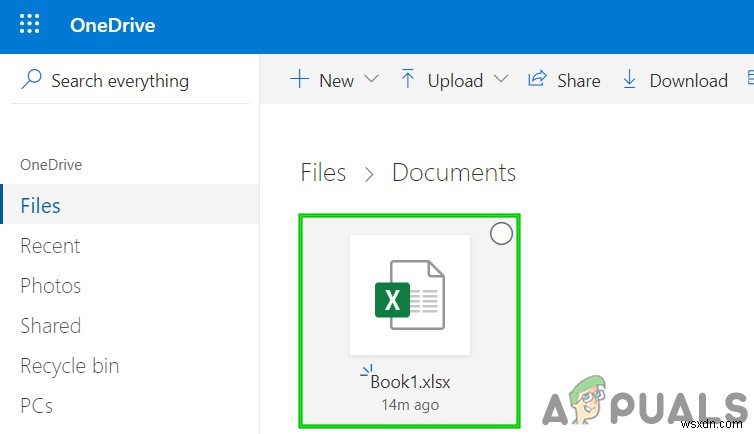Viewport: 754px width, 434px height.
Task: Expand the Upload dropdown chevron
Action: coord(501,79)
